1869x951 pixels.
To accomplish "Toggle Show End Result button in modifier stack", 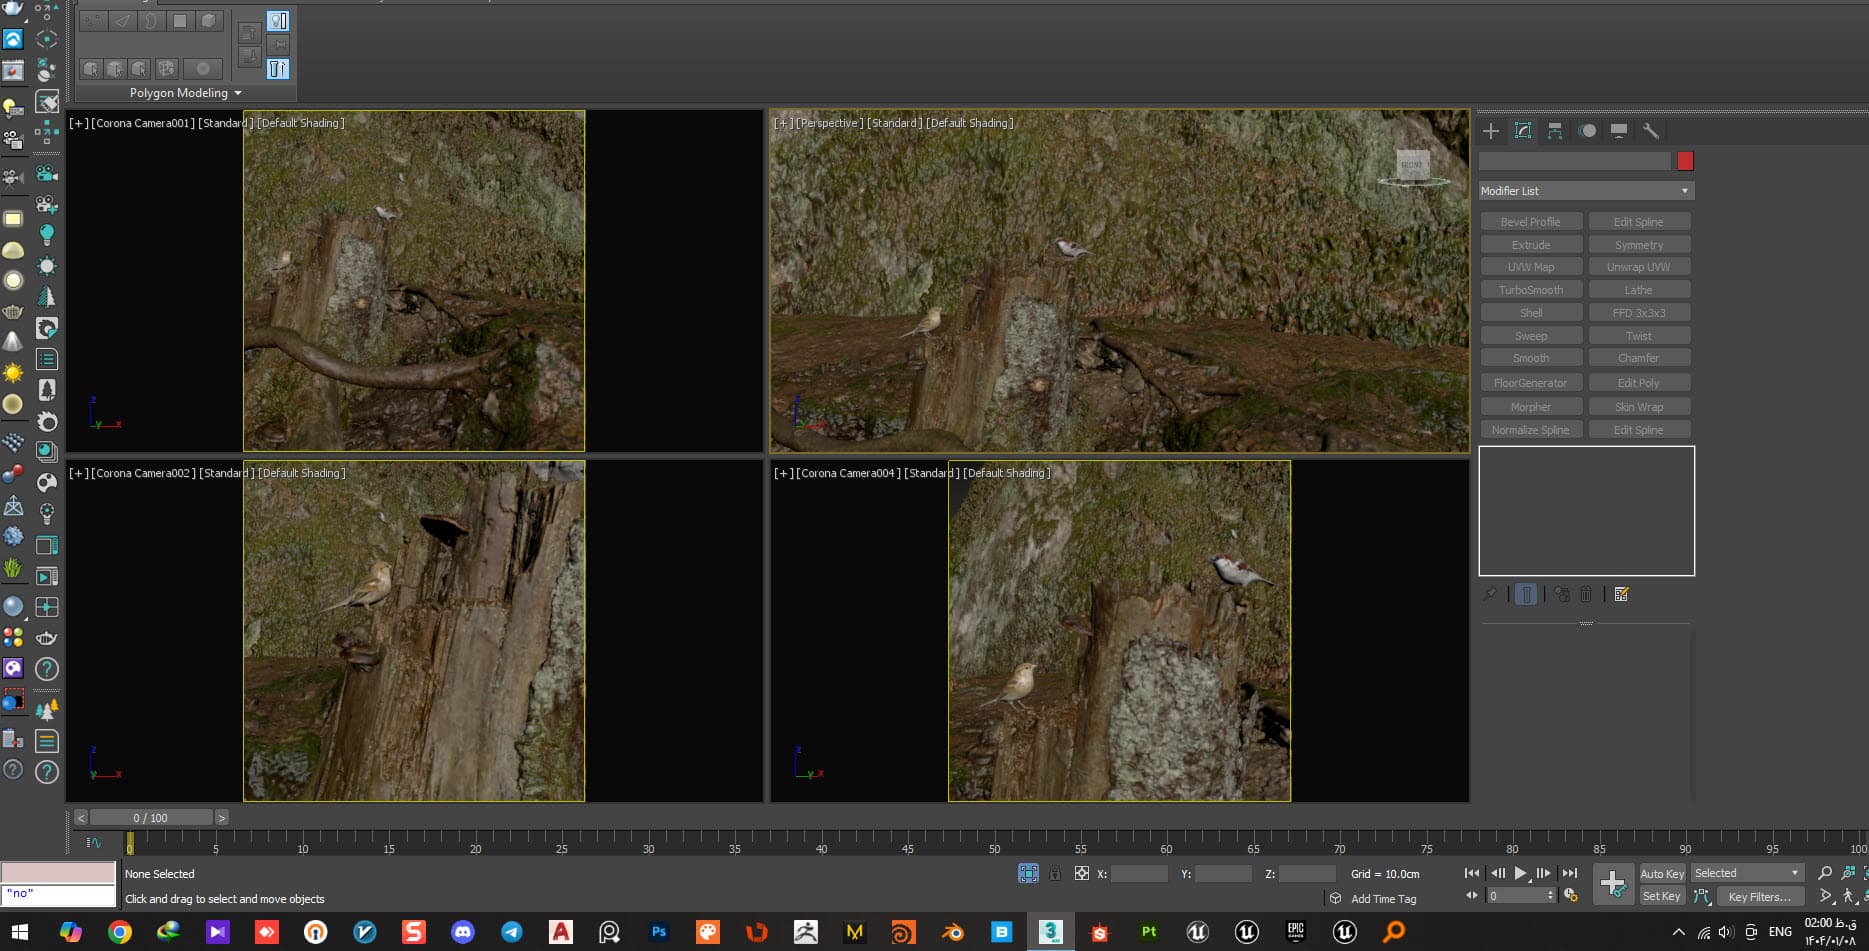I will [x=1526, y=594].
